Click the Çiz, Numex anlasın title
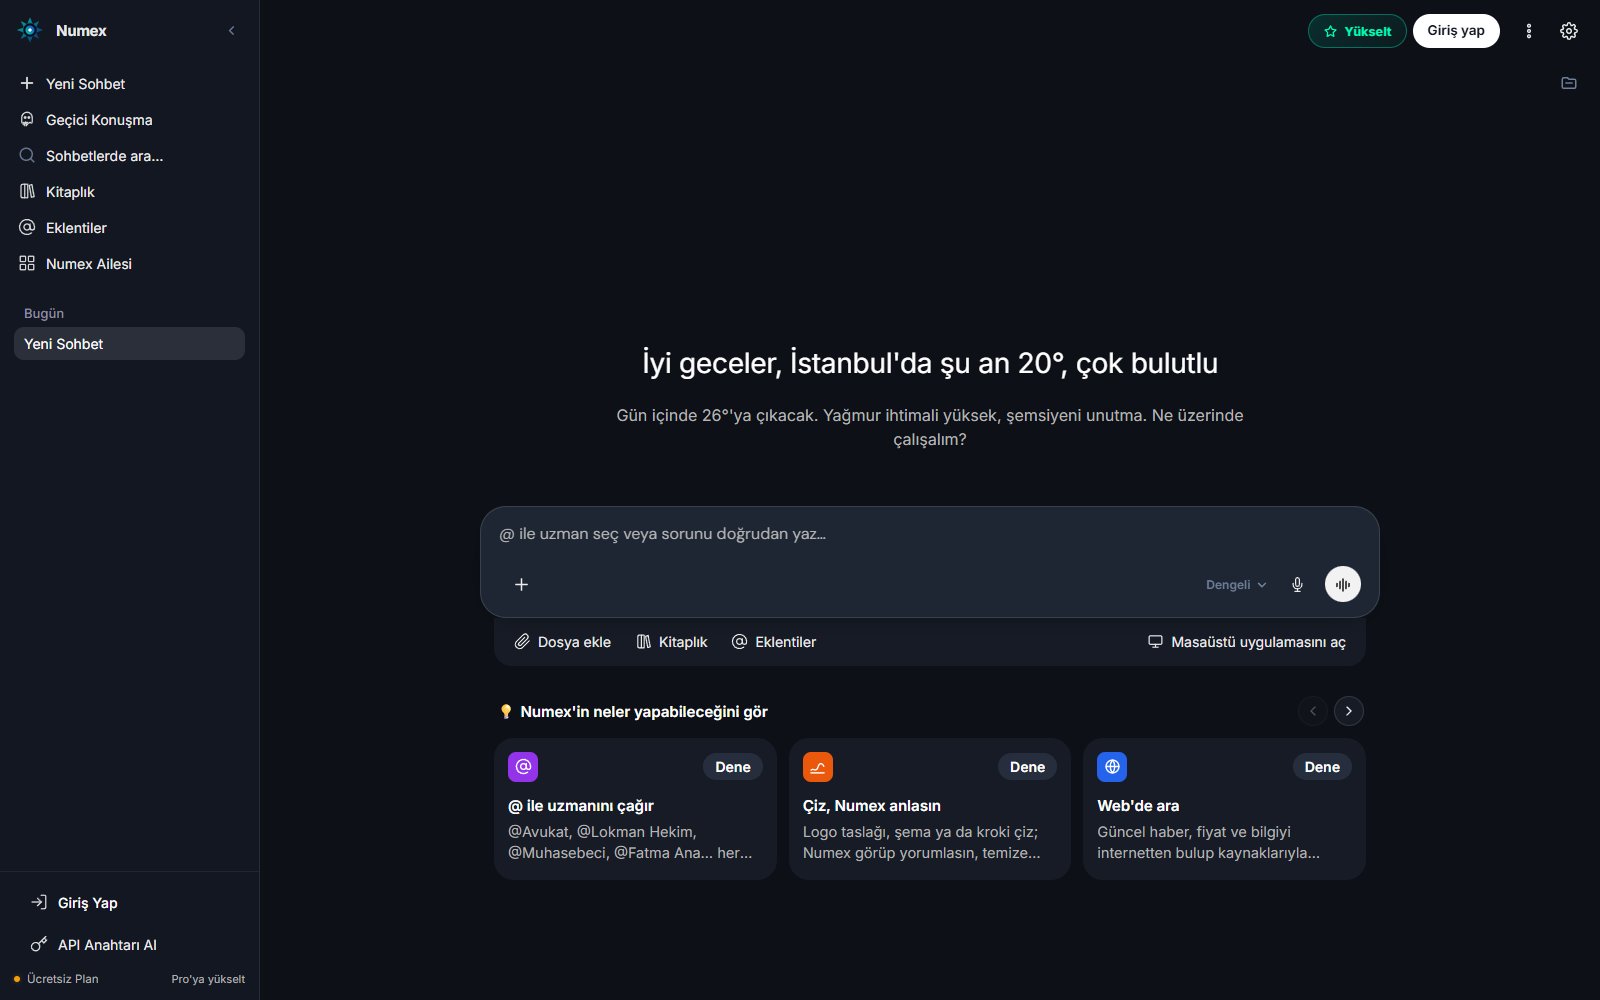The width and height of the screenshot is (1600, 1000). (872, 806)
